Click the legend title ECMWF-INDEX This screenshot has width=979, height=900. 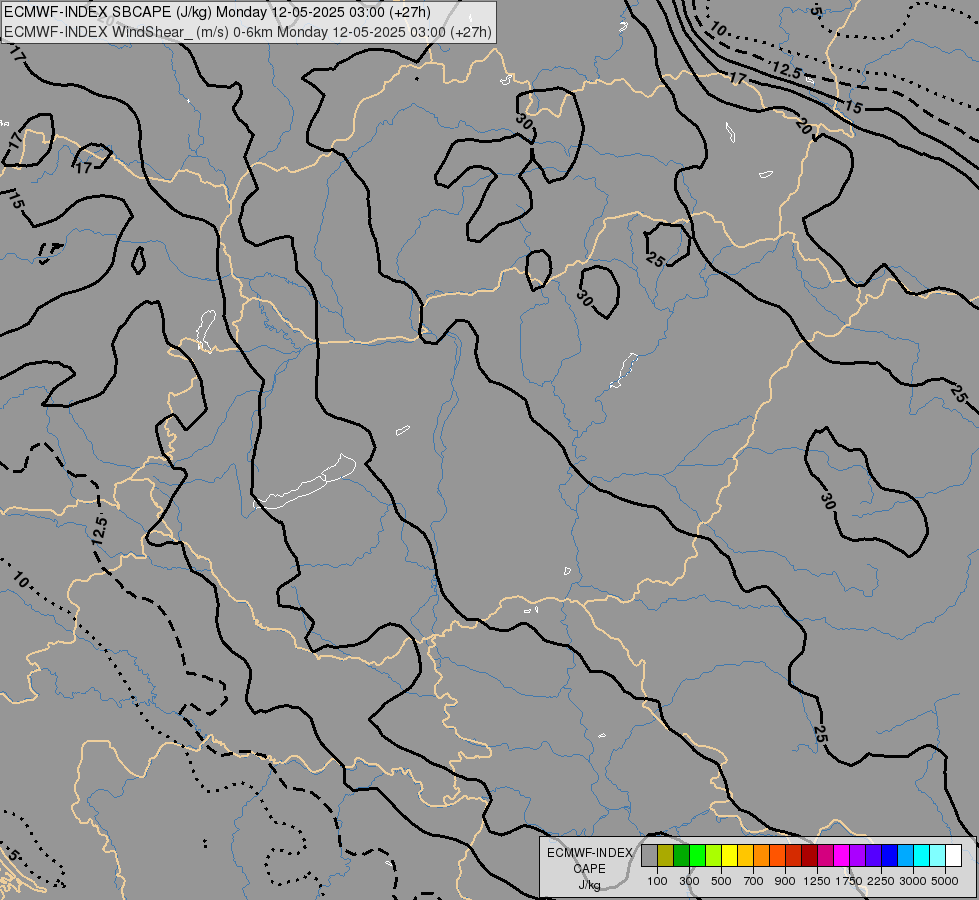pyautogui.click(x=589, y=853)
